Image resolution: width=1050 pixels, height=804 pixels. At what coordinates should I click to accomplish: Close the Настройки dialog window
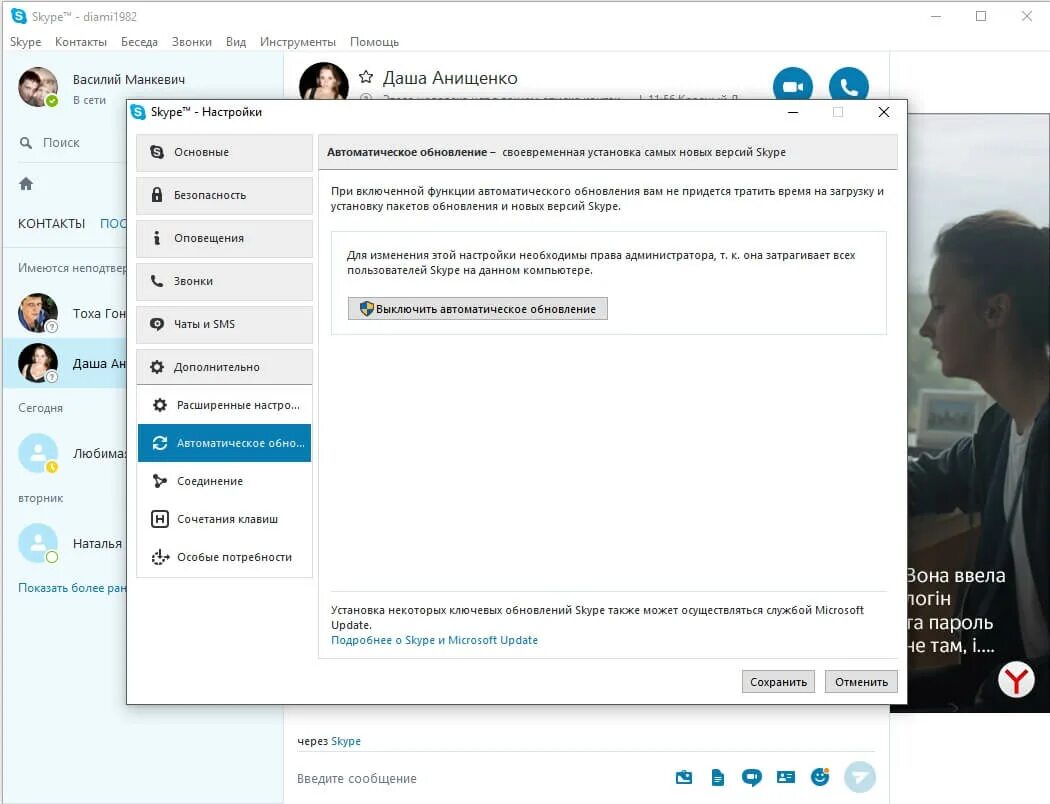[x=884, y=112]
